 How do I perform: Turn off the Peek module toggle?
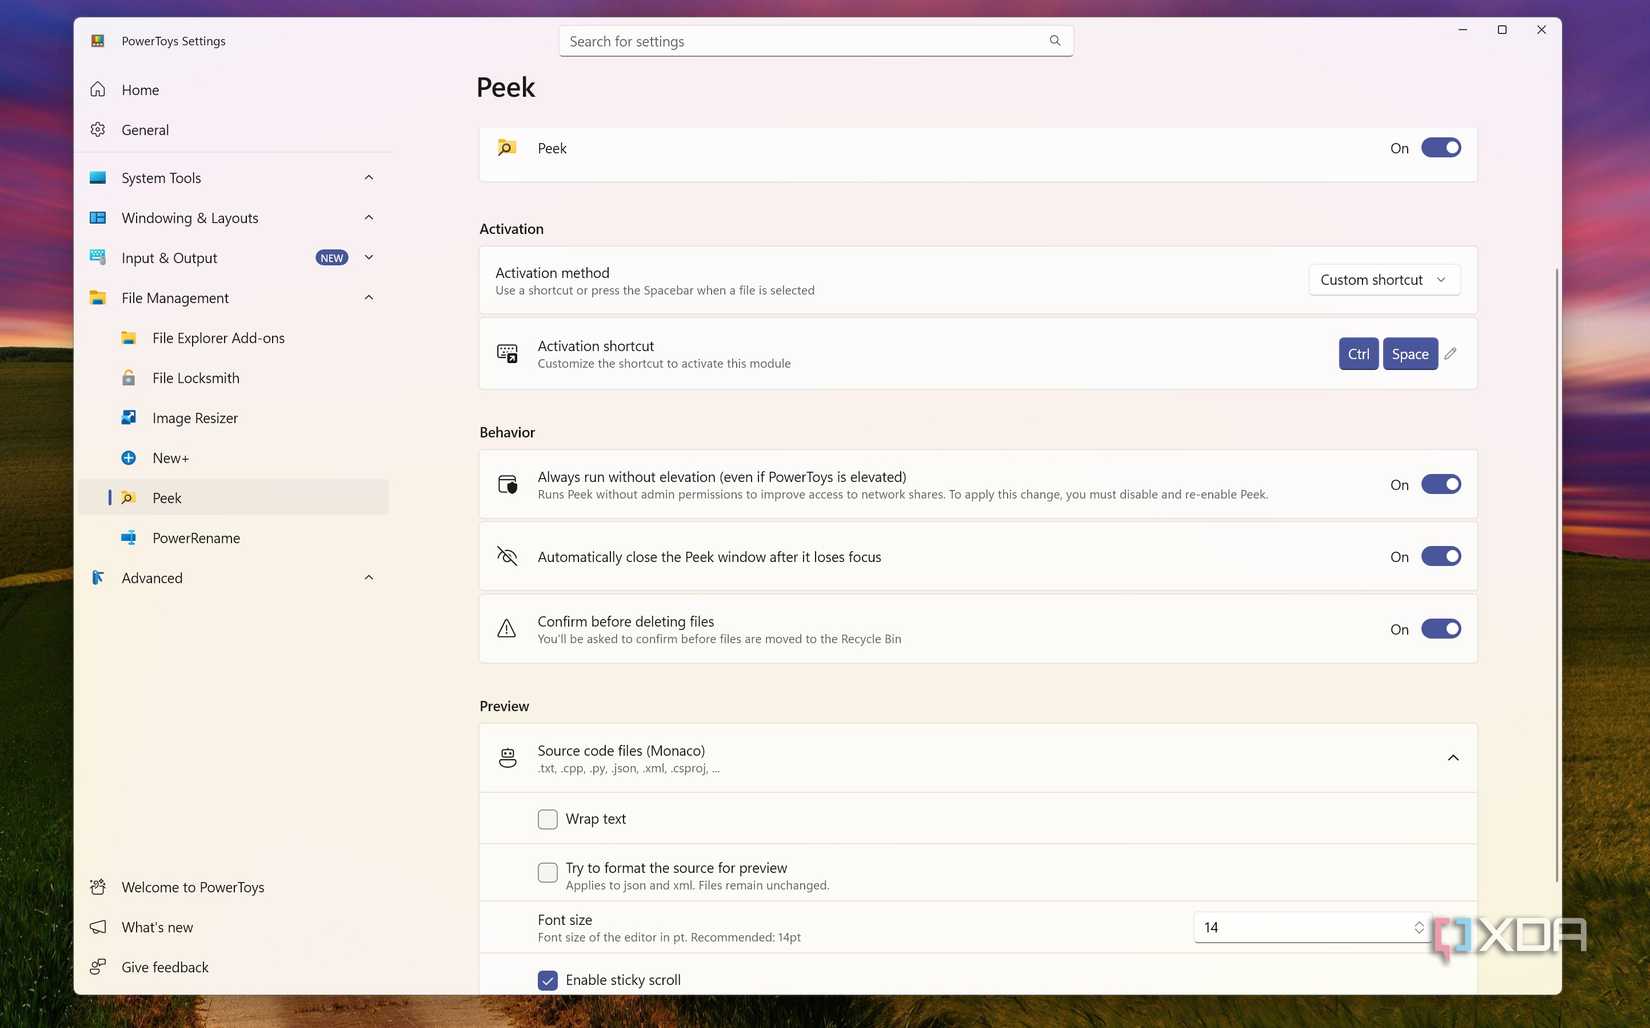click(1440, 147)
